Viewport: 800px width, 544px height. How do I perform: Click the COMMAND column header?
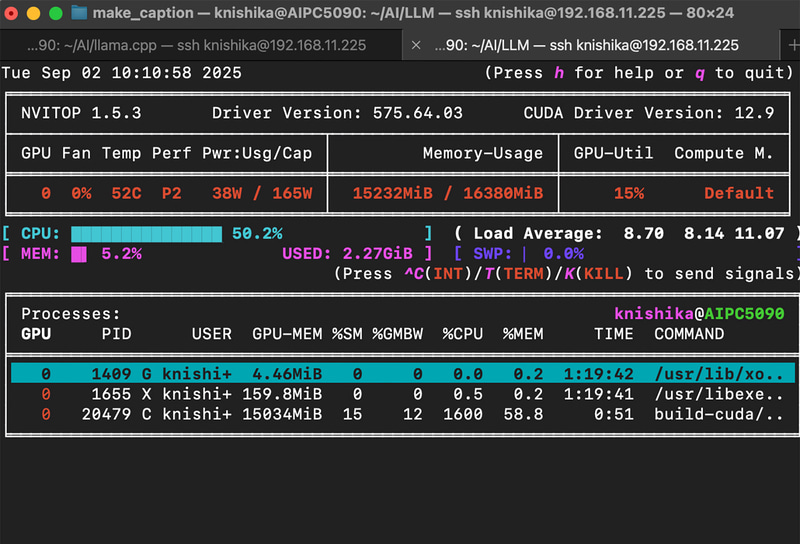[x=689, y=334]
